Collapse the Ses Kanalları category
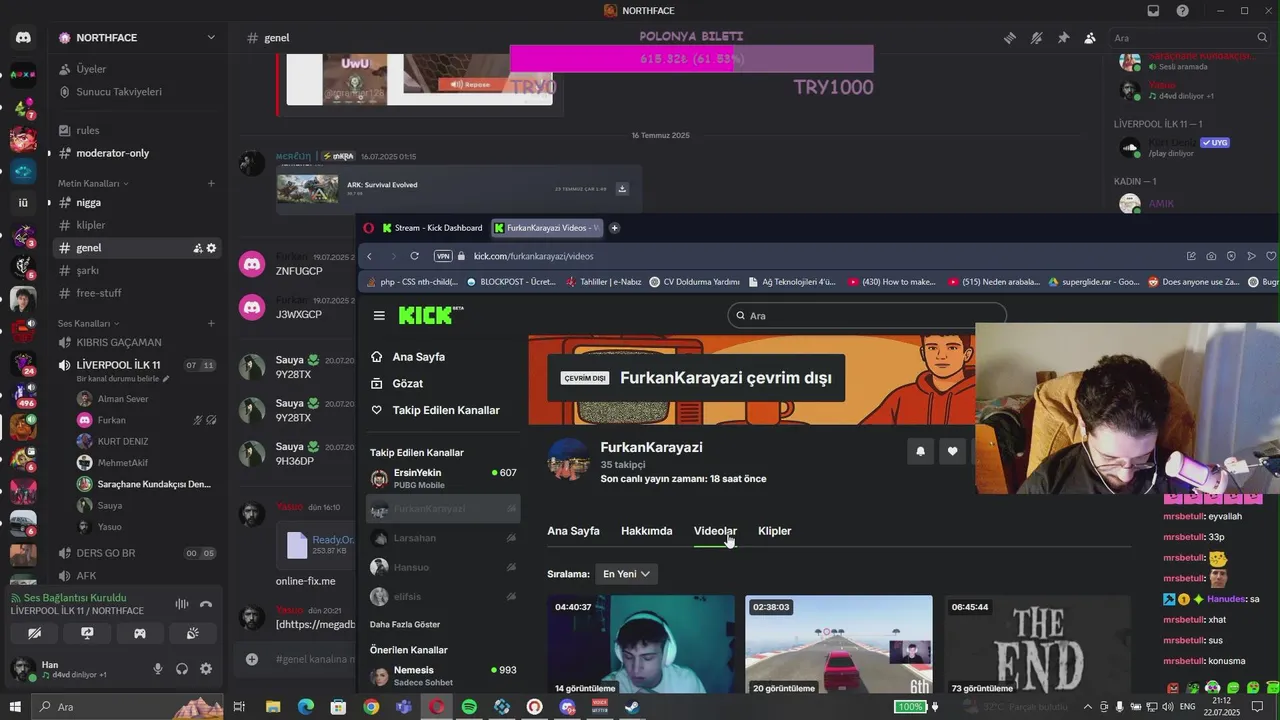Viewport: 1280px width, 720px height. pos(88,324)
